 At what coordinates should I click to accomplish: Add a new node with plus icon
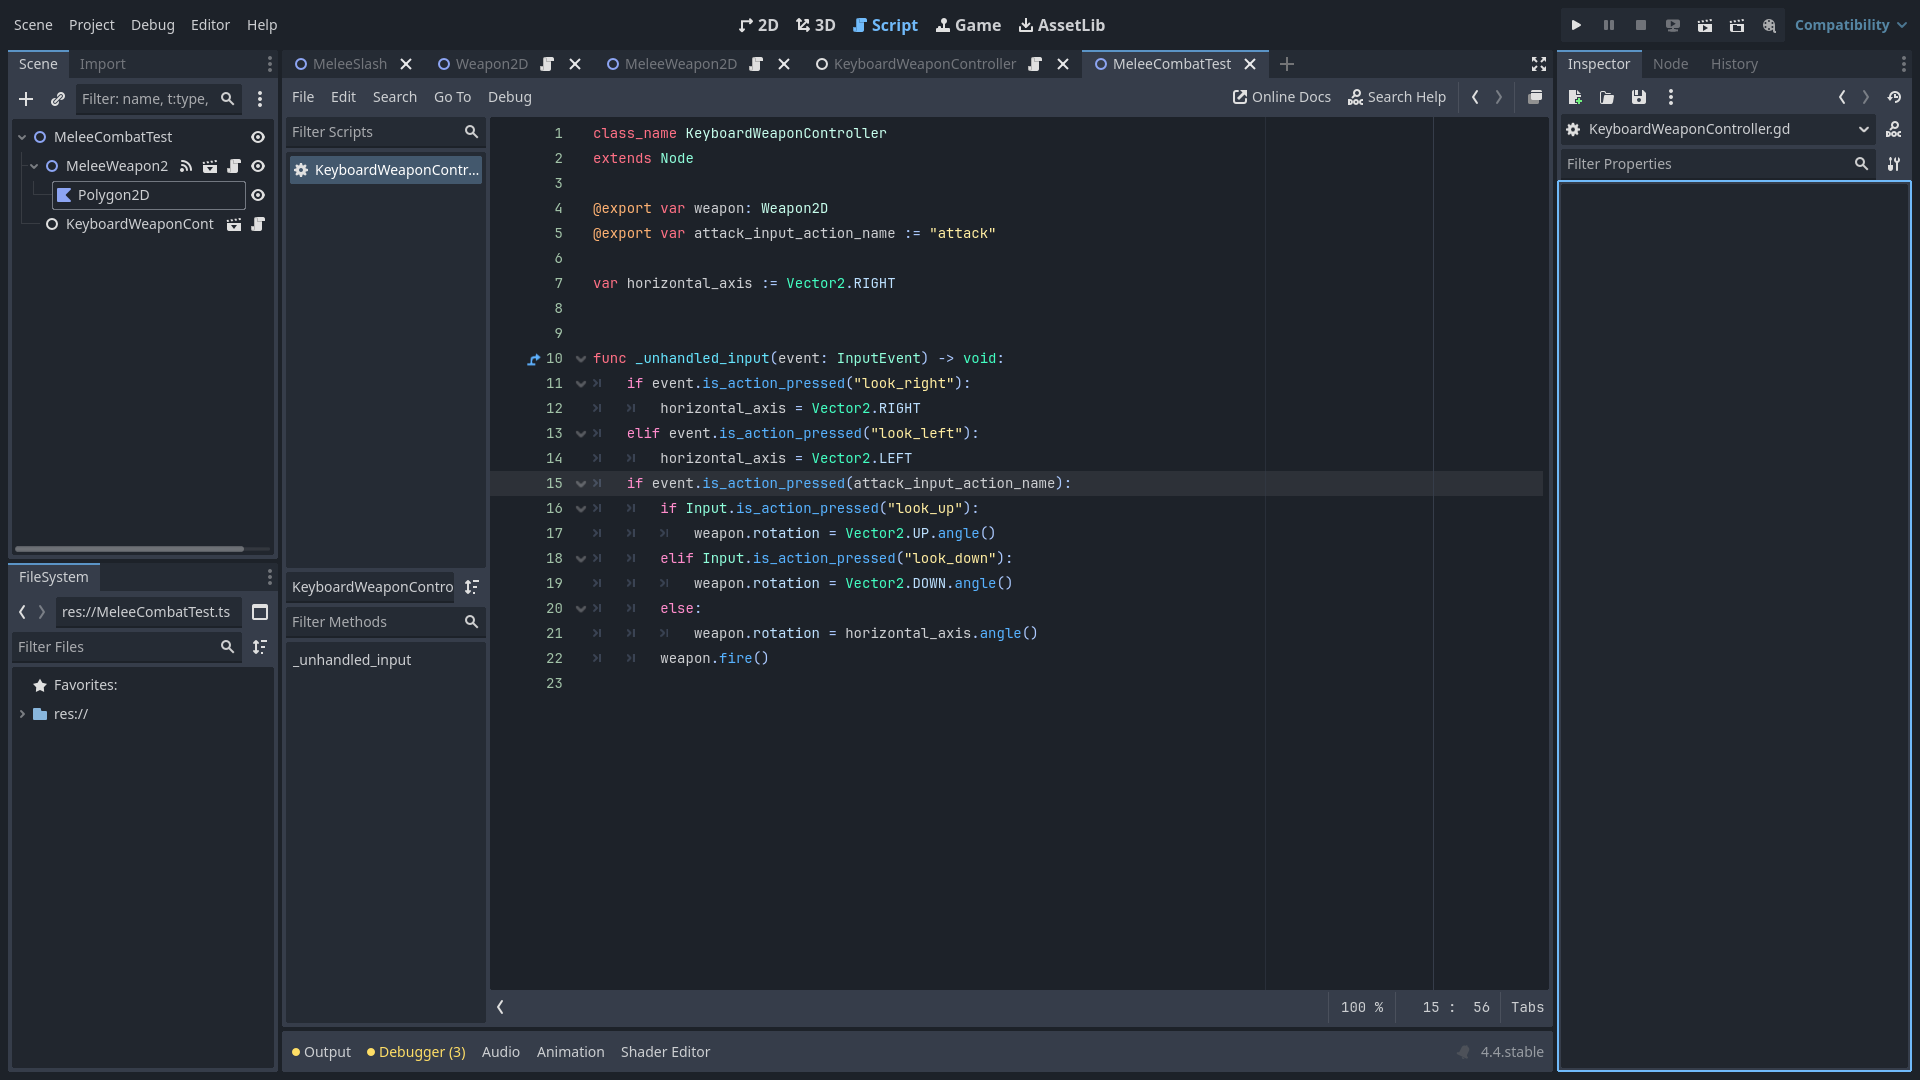(x=26, y=99)
